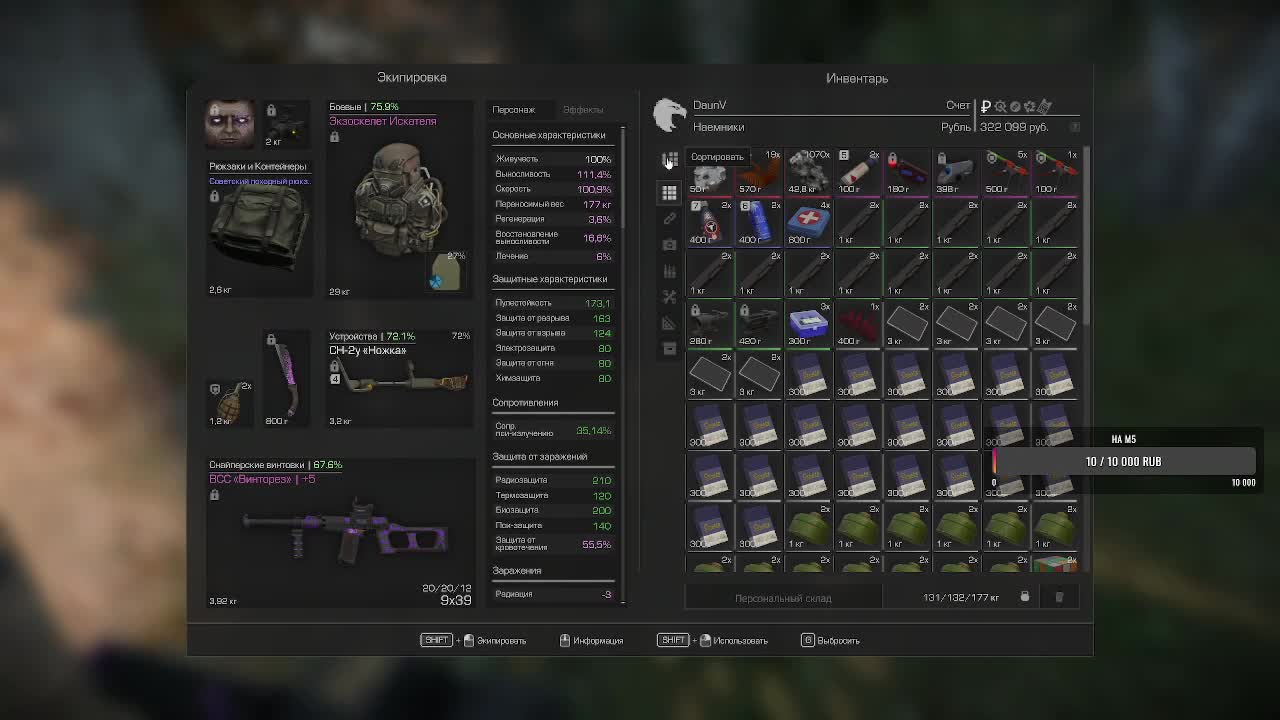Image resolution: width=1280 pixels, height=720 pixels.
Task: Click the Переносимый вес 177 кг row
Action: pyautogui.click(x=553, y=204)
